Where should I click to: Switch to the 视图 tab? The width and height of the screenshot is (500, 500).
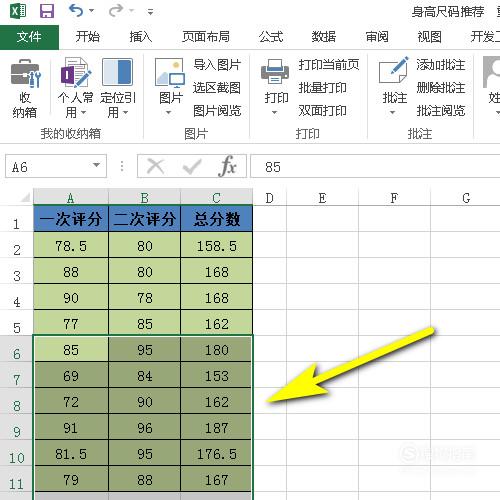(430, 37)
